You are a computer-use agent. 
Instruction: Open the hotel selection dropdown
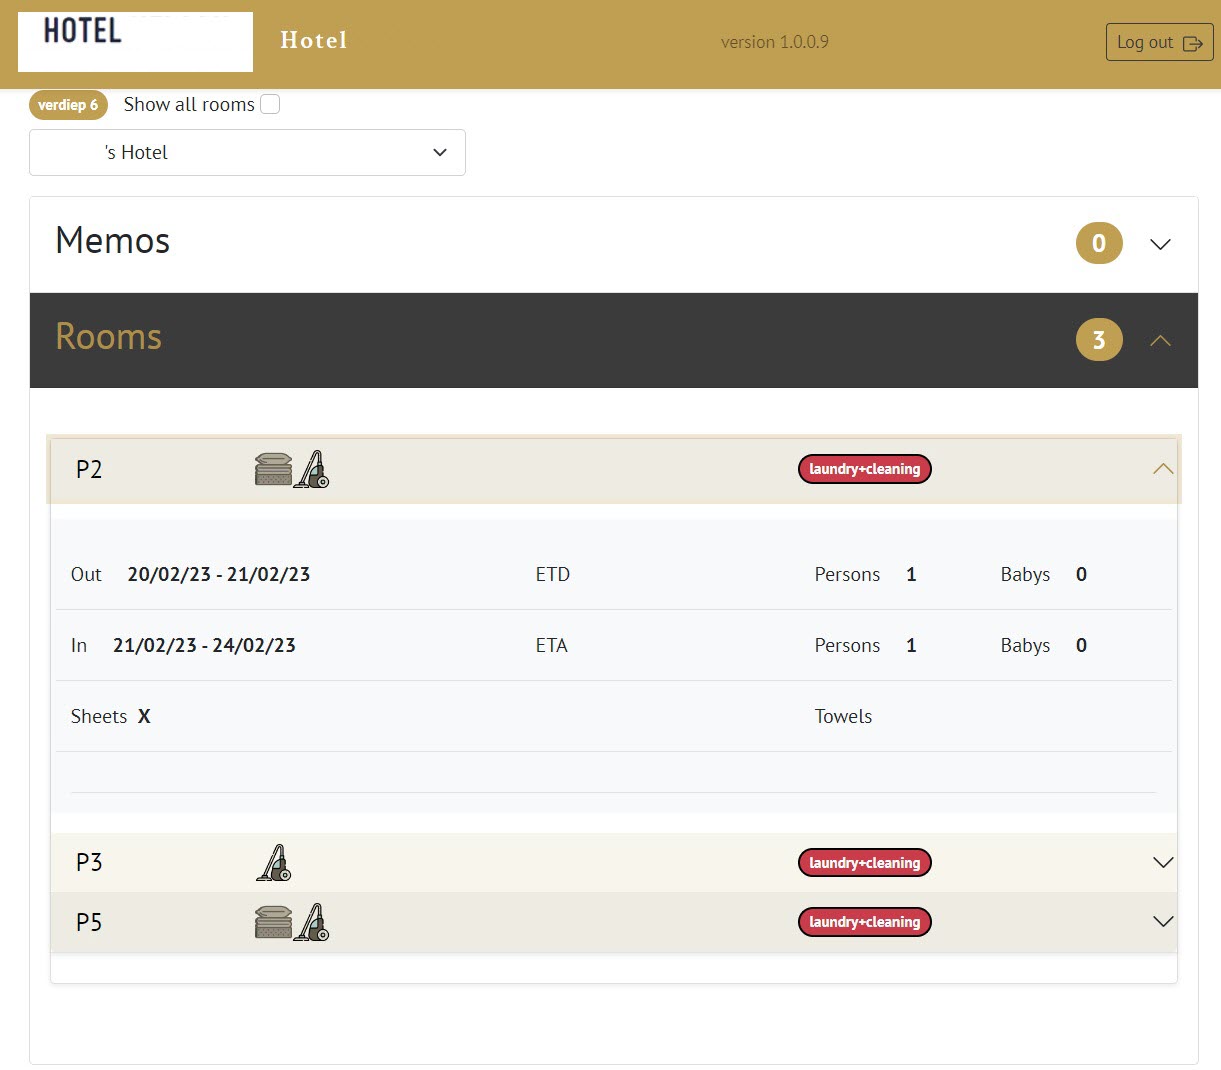(x=247, y=152)
